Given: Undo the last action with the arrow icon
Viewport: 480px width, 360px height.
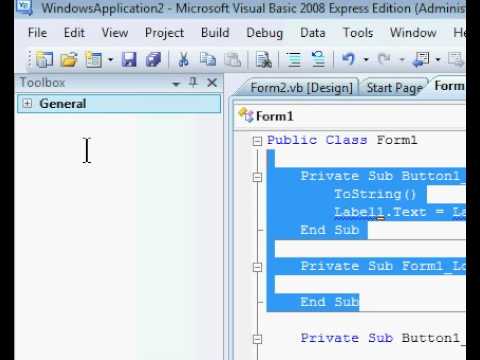Looking at the screenshot, I should click(348, 59).
